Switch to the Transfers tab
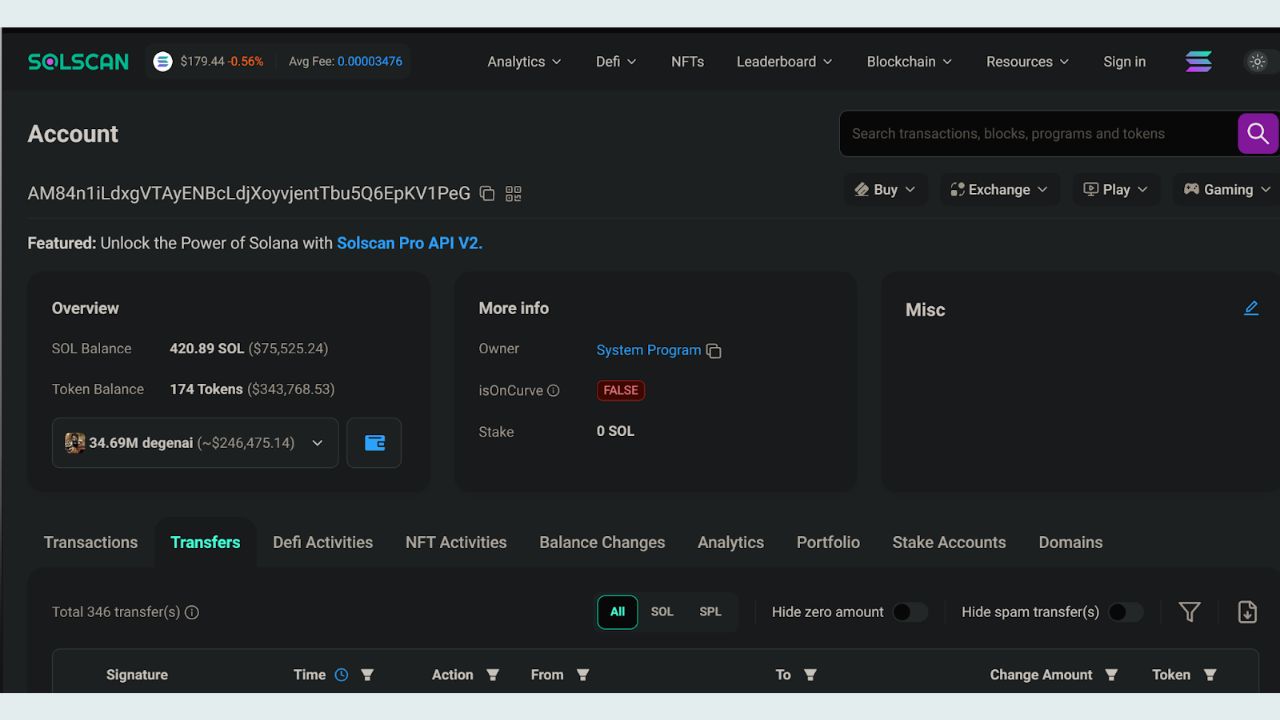The width and height of the screenshot is (1280, 720). point(205,542)
